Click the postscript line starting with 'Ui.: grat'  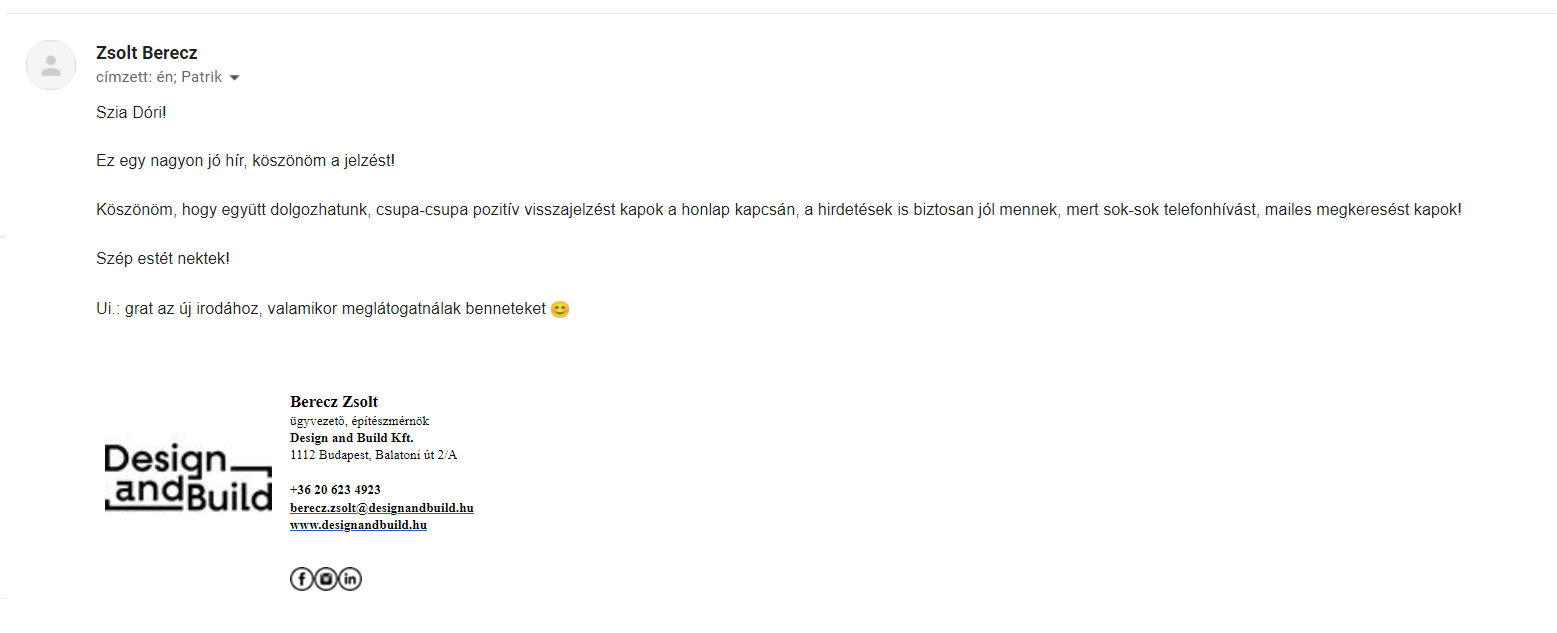[x=333, y=309]
